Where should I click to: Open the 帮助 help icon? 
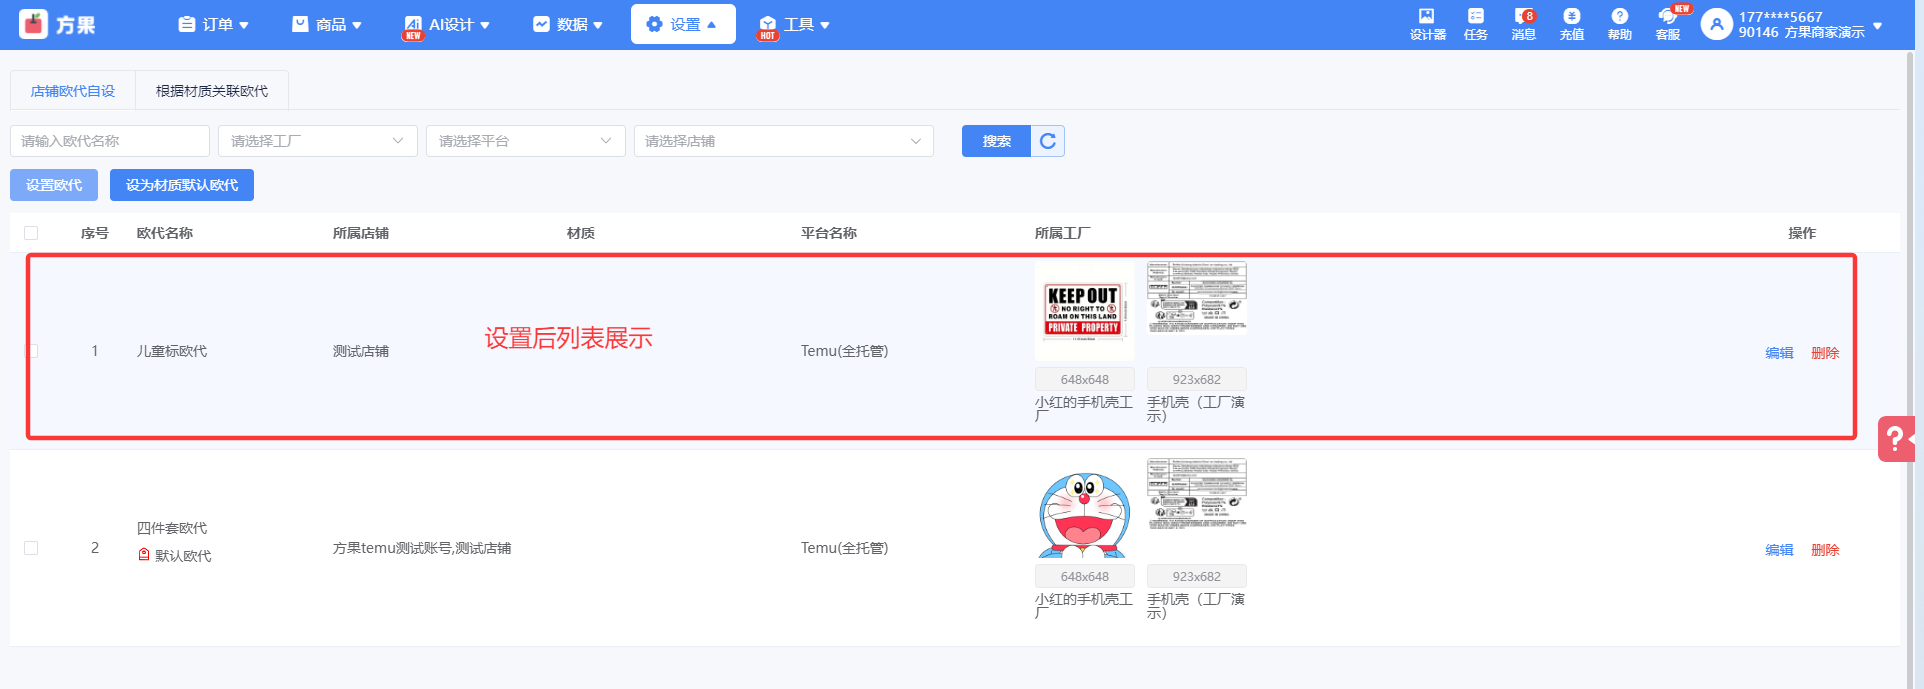1619,24
